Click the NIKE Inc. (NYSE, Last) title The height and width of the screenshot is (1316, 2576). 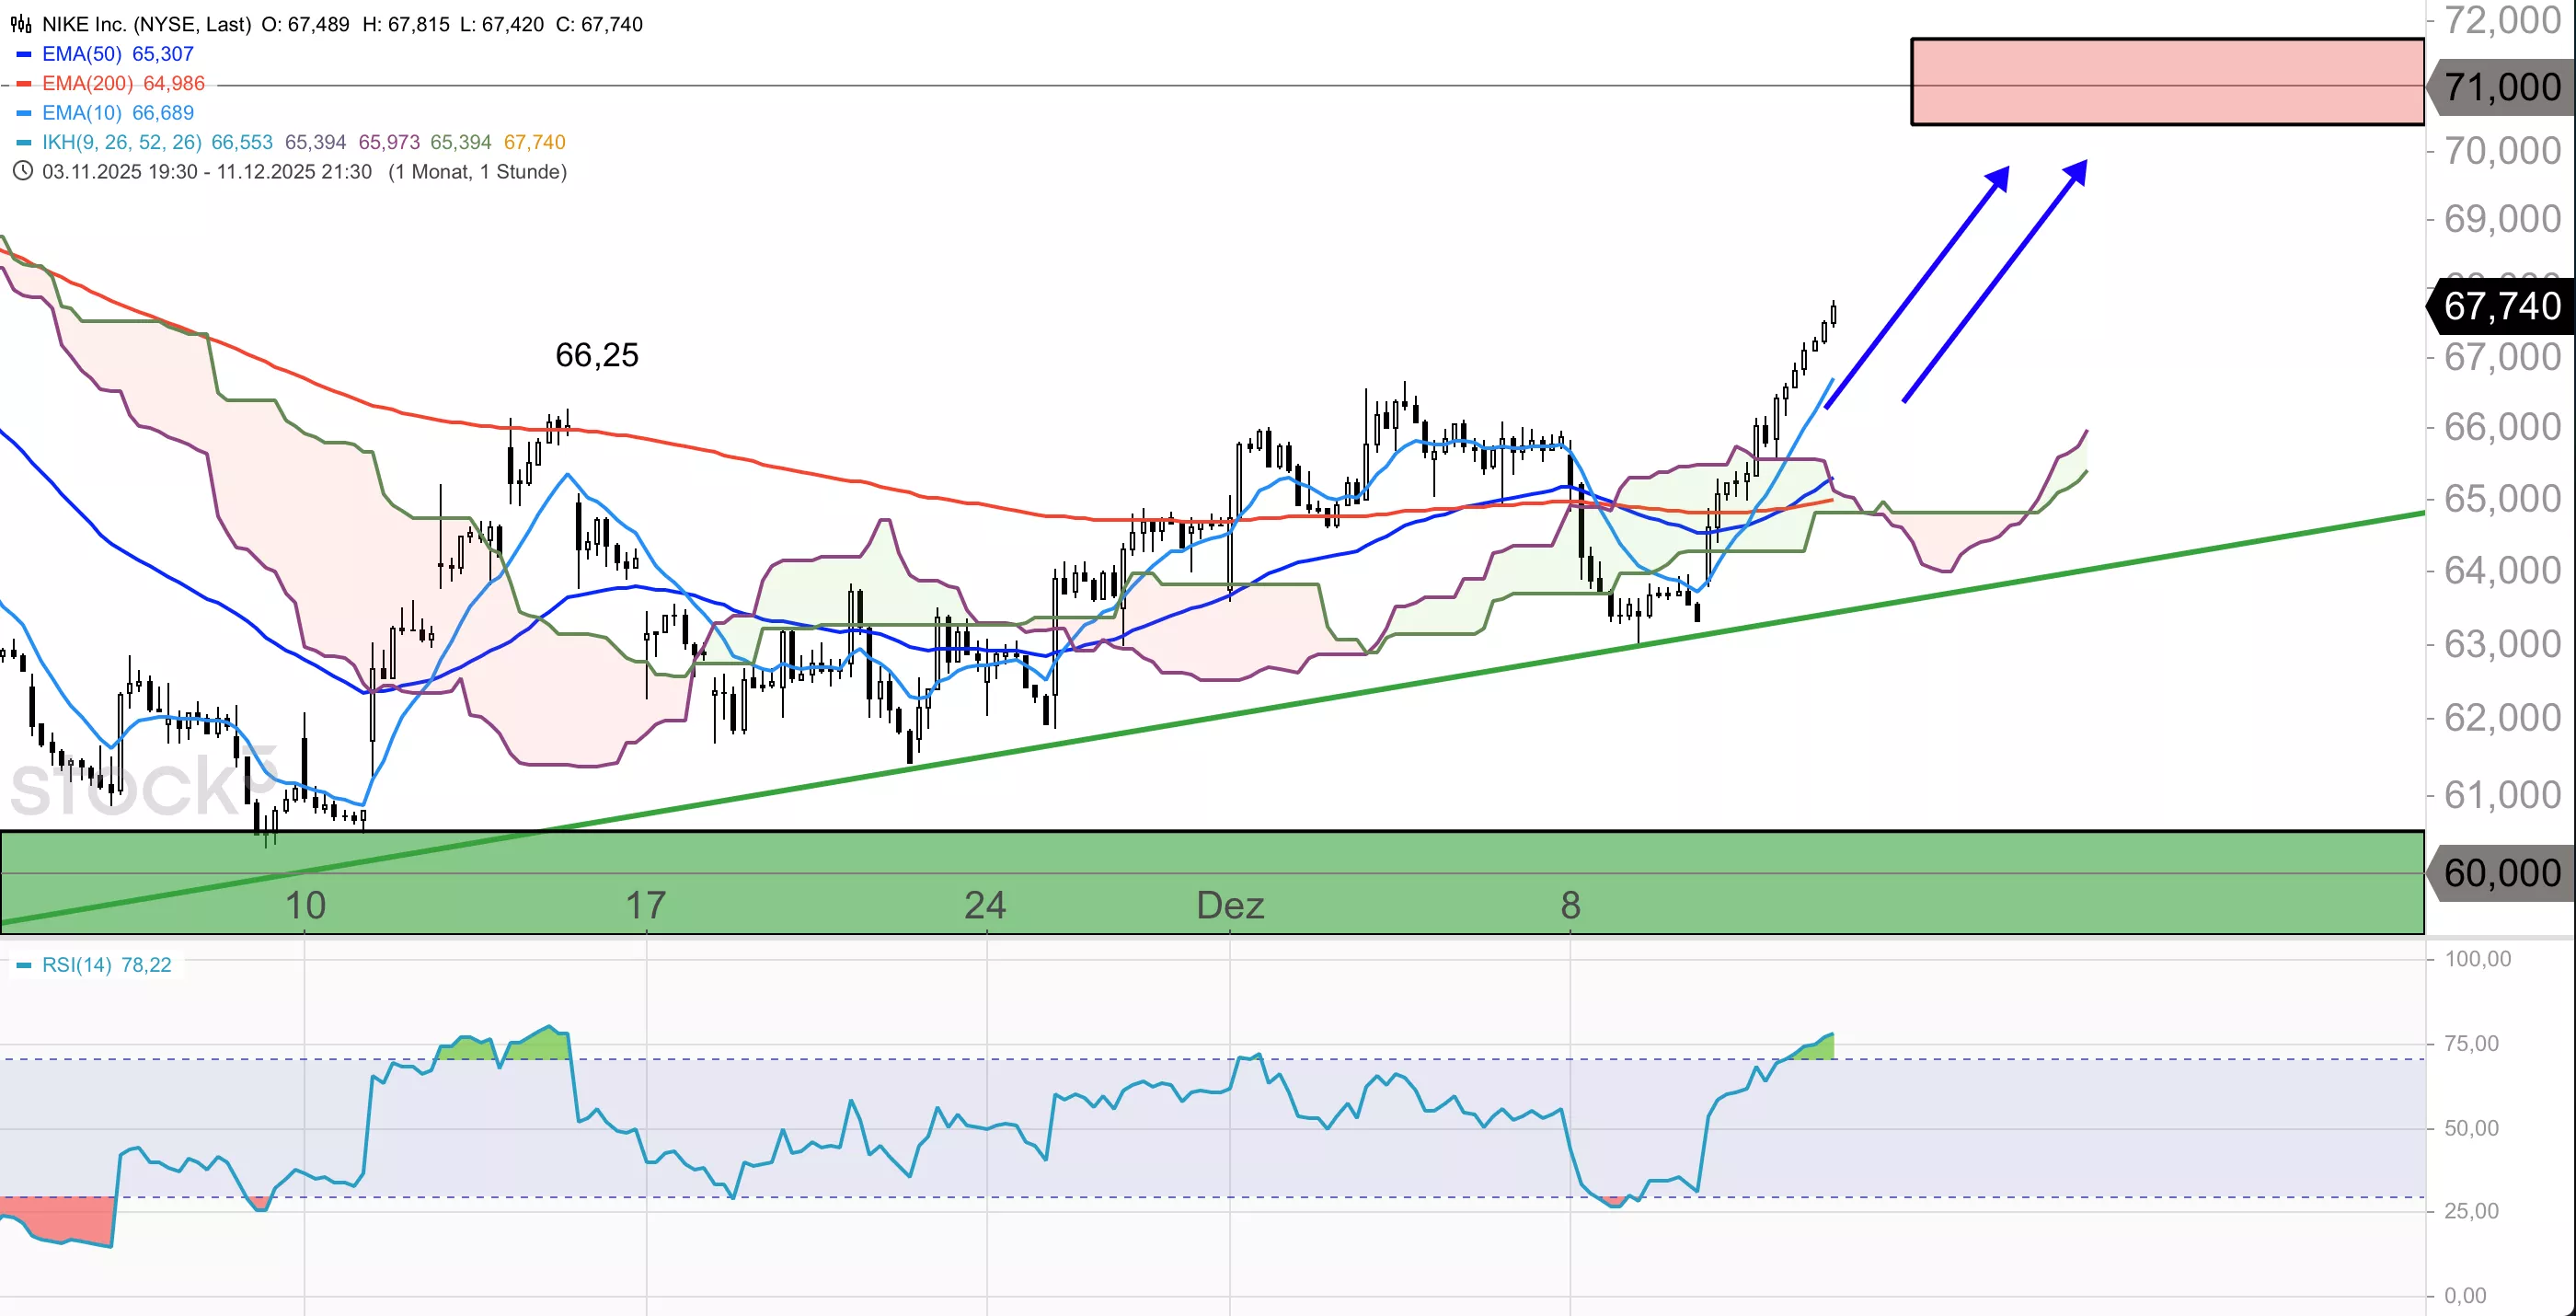pos(146,24)
